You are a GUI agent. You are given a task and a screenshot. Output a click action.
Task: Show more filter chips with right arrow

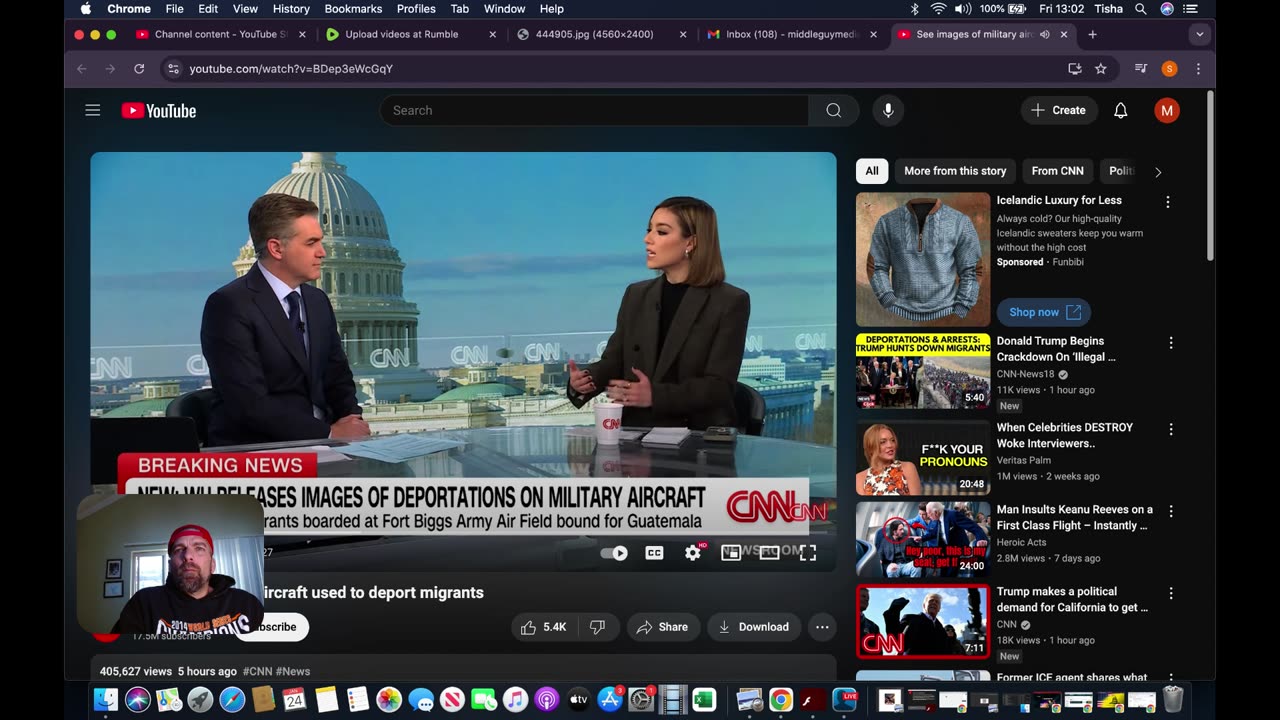[x=1158, y=172]
